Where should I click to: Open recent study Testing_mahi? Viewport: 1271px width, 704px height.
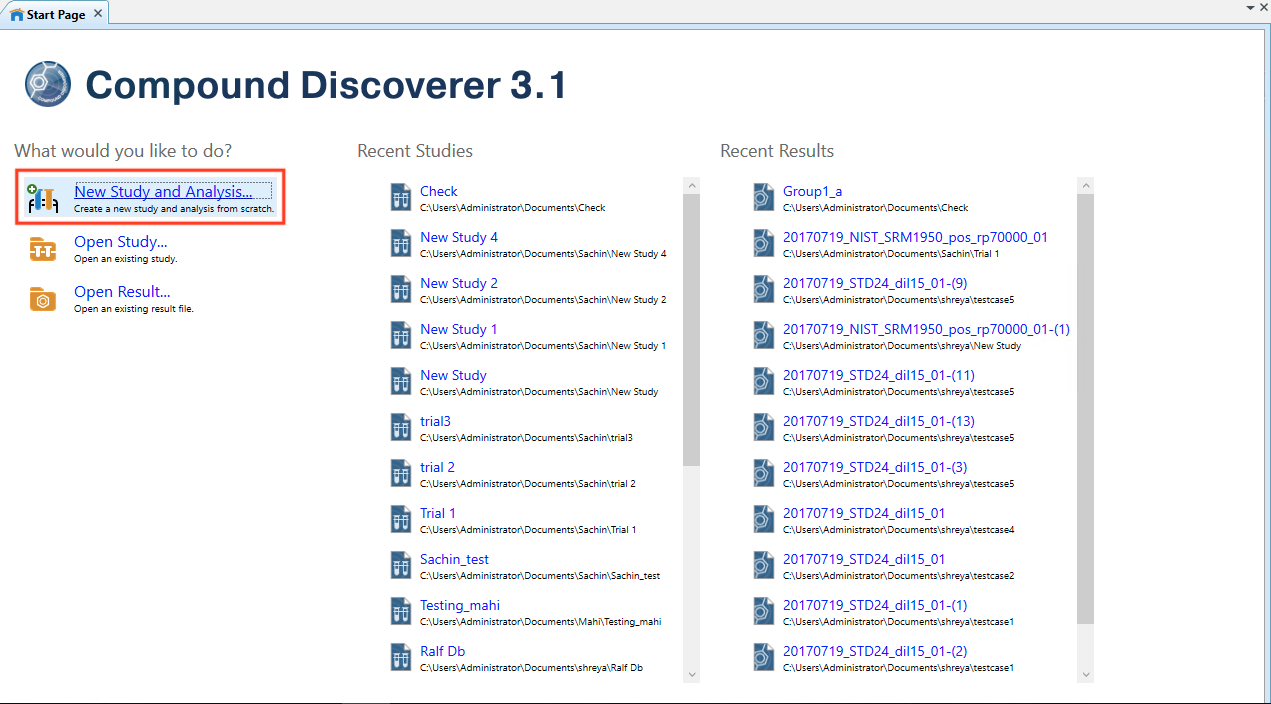click(460, 605)
